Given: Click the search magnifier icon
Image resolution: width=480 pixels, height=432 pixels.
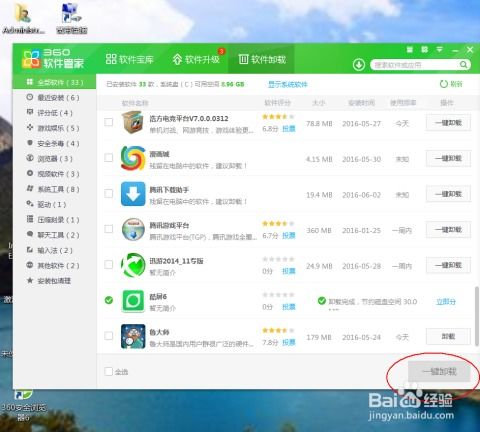Looking at the screenshot, I should (x=463, y=64).
